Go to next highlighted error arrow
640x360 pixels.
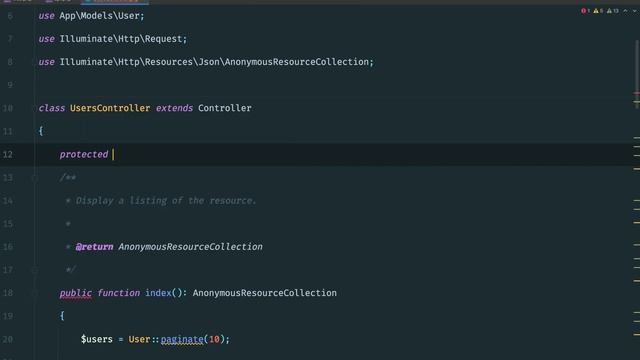click(635, 11)
